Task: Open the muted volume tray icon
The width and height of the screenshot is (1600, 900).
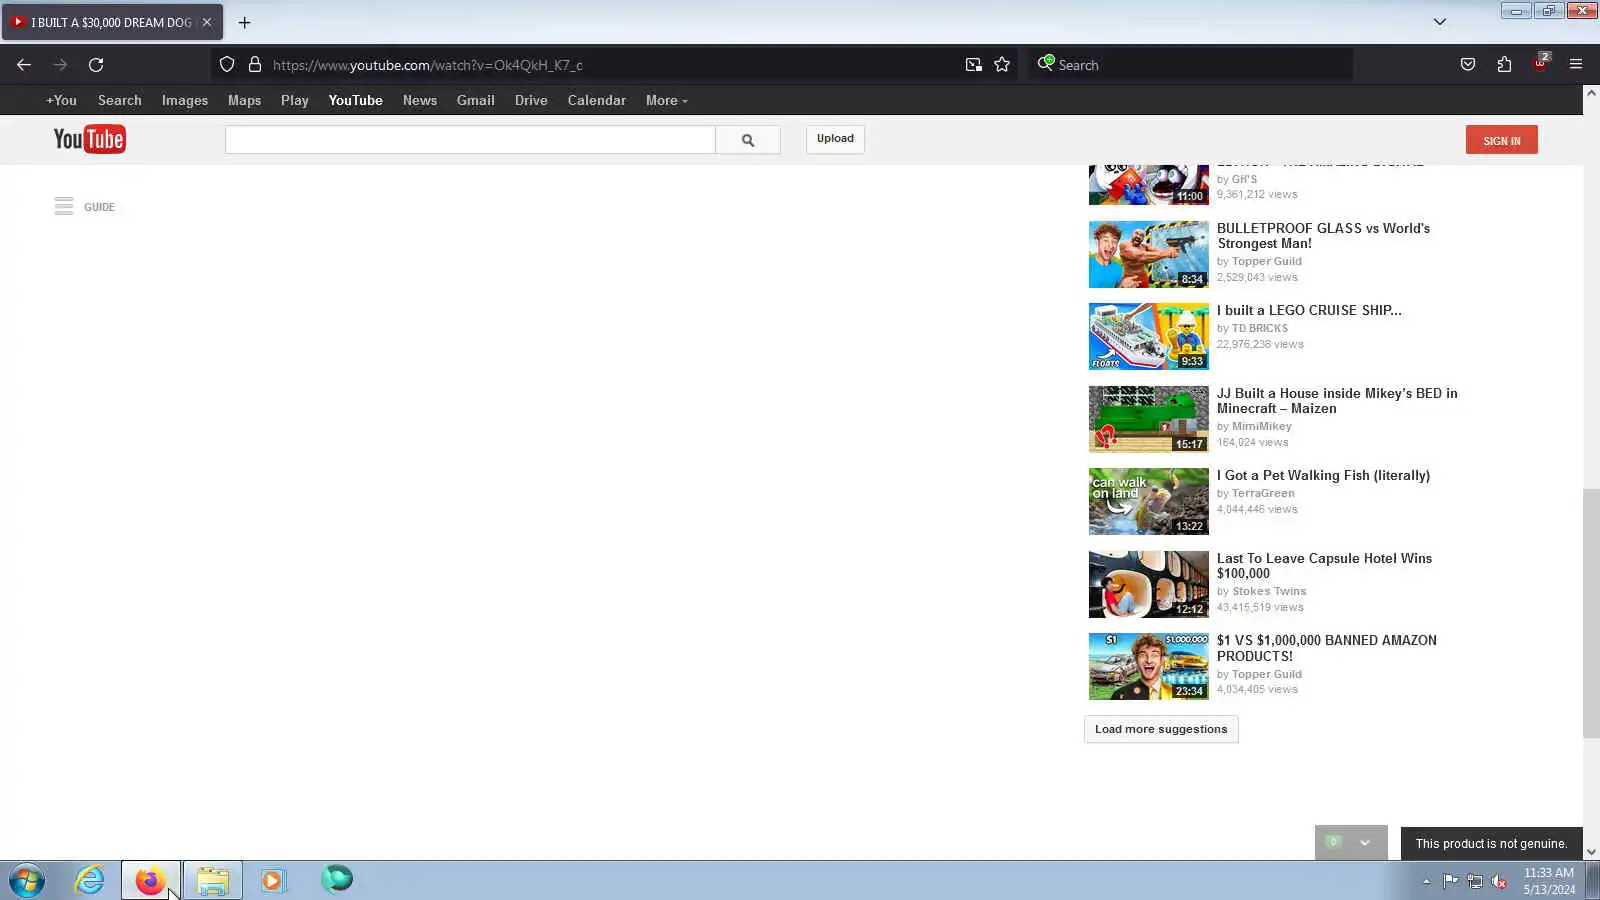Action: click(1499, 881)
